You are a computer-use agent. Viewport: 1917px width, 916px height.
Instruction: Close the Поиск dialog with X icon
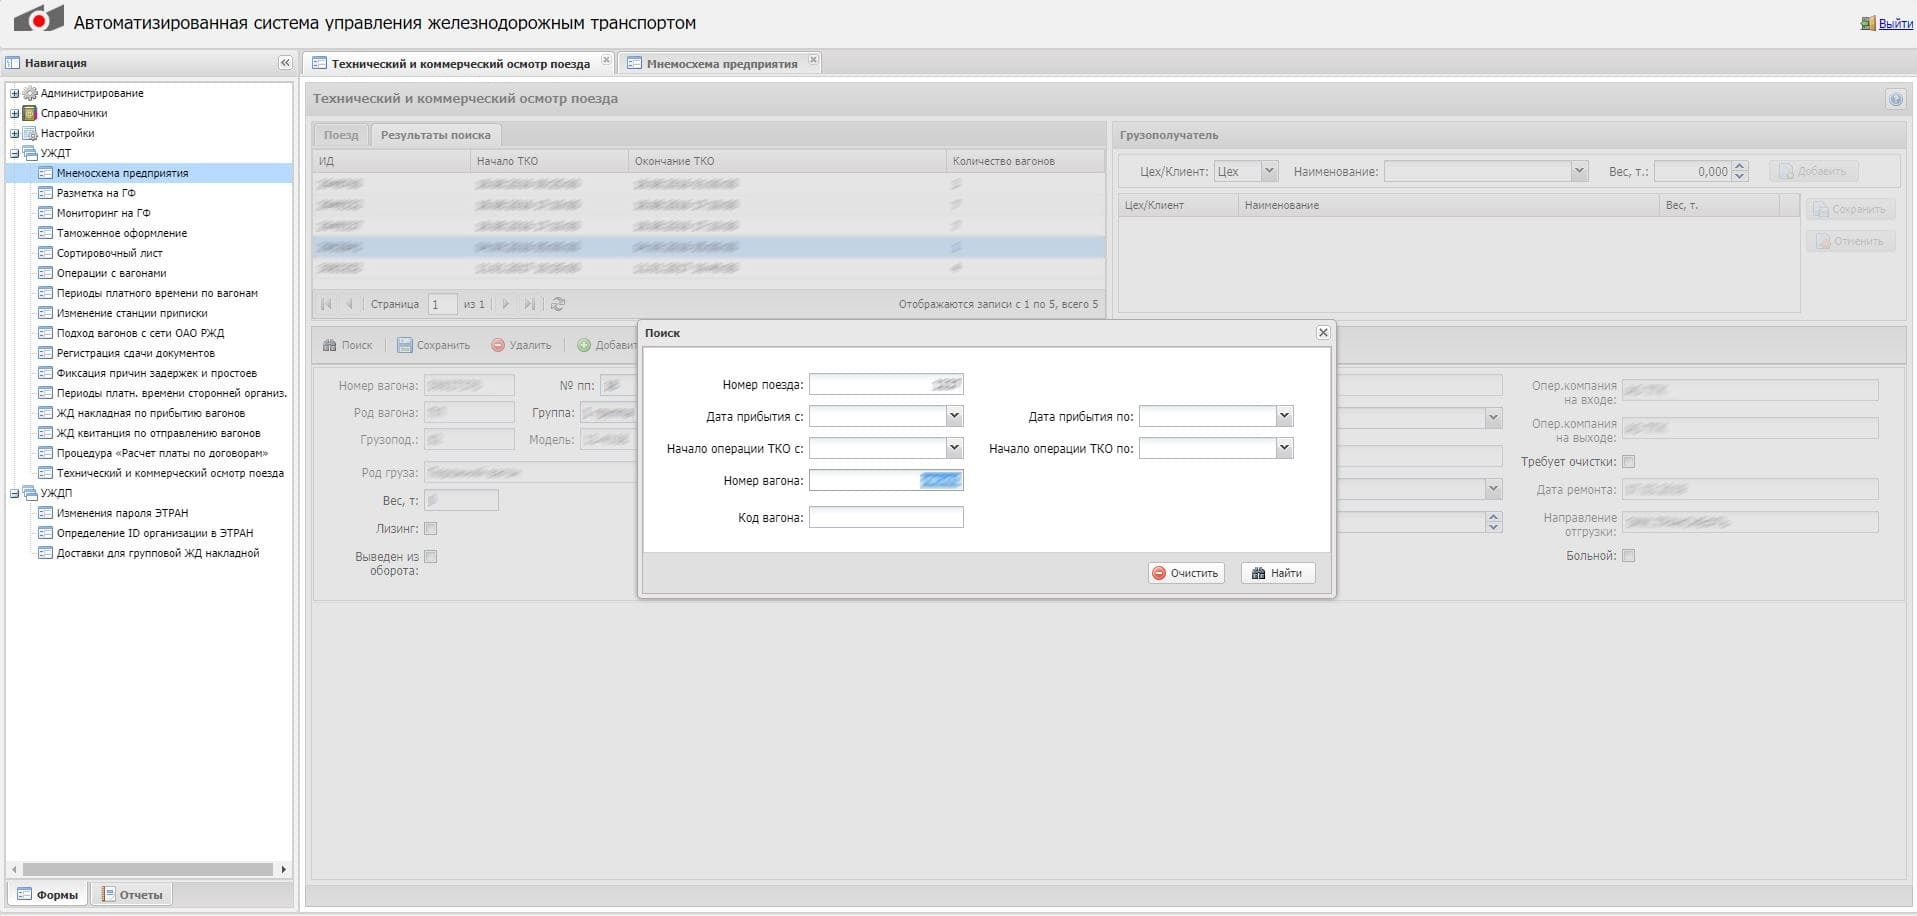tap(1323, 332)
